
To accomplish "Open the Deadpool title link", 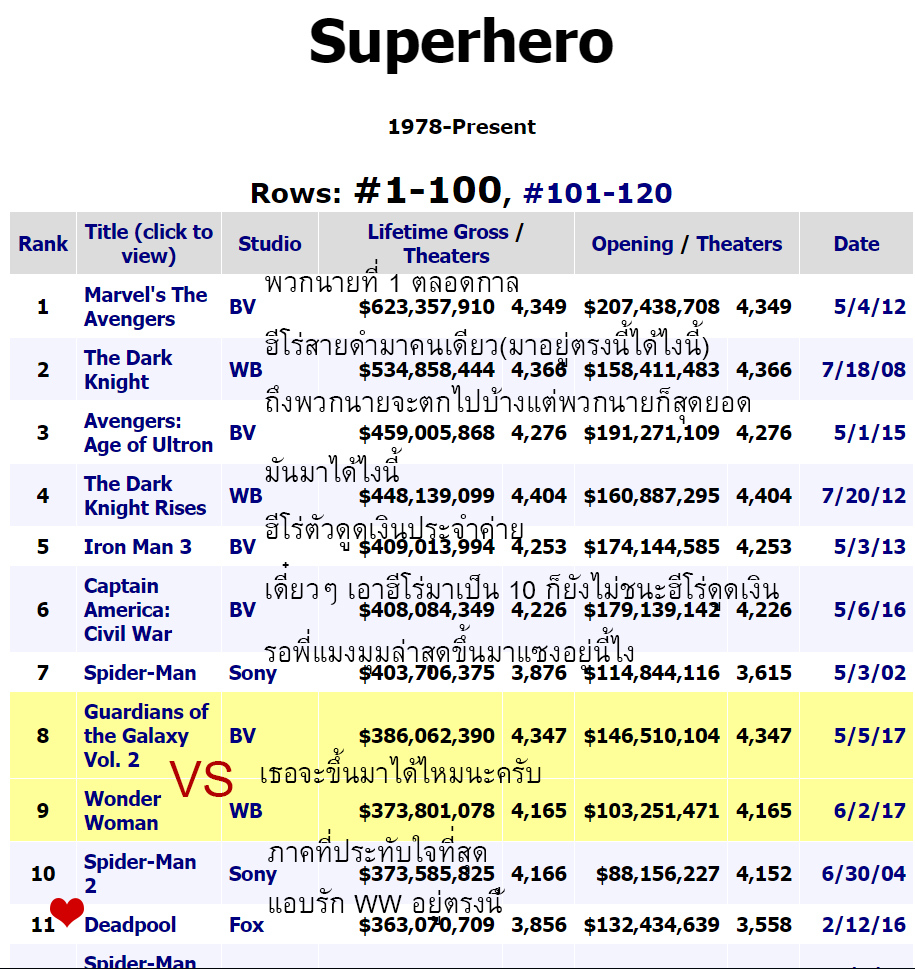I will tap(130, 925).
